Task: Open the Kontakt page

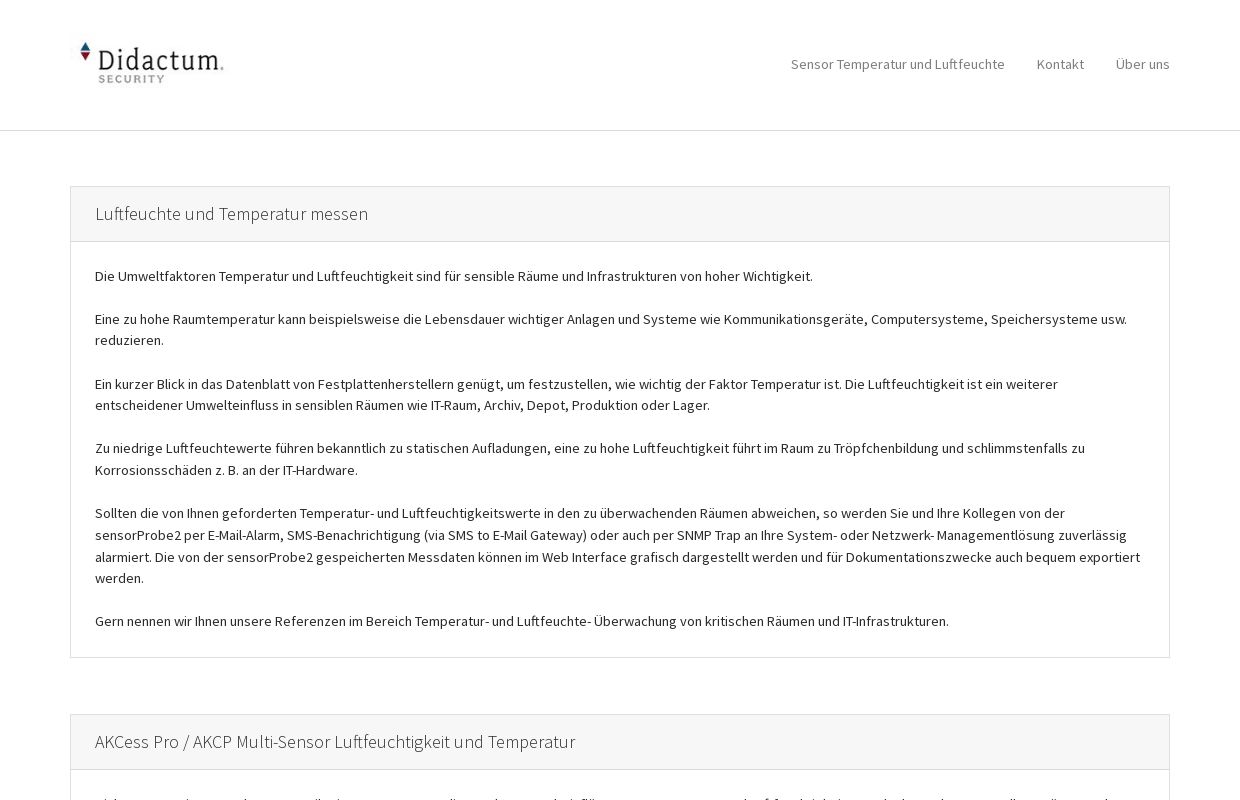Action: (1060, 64)
